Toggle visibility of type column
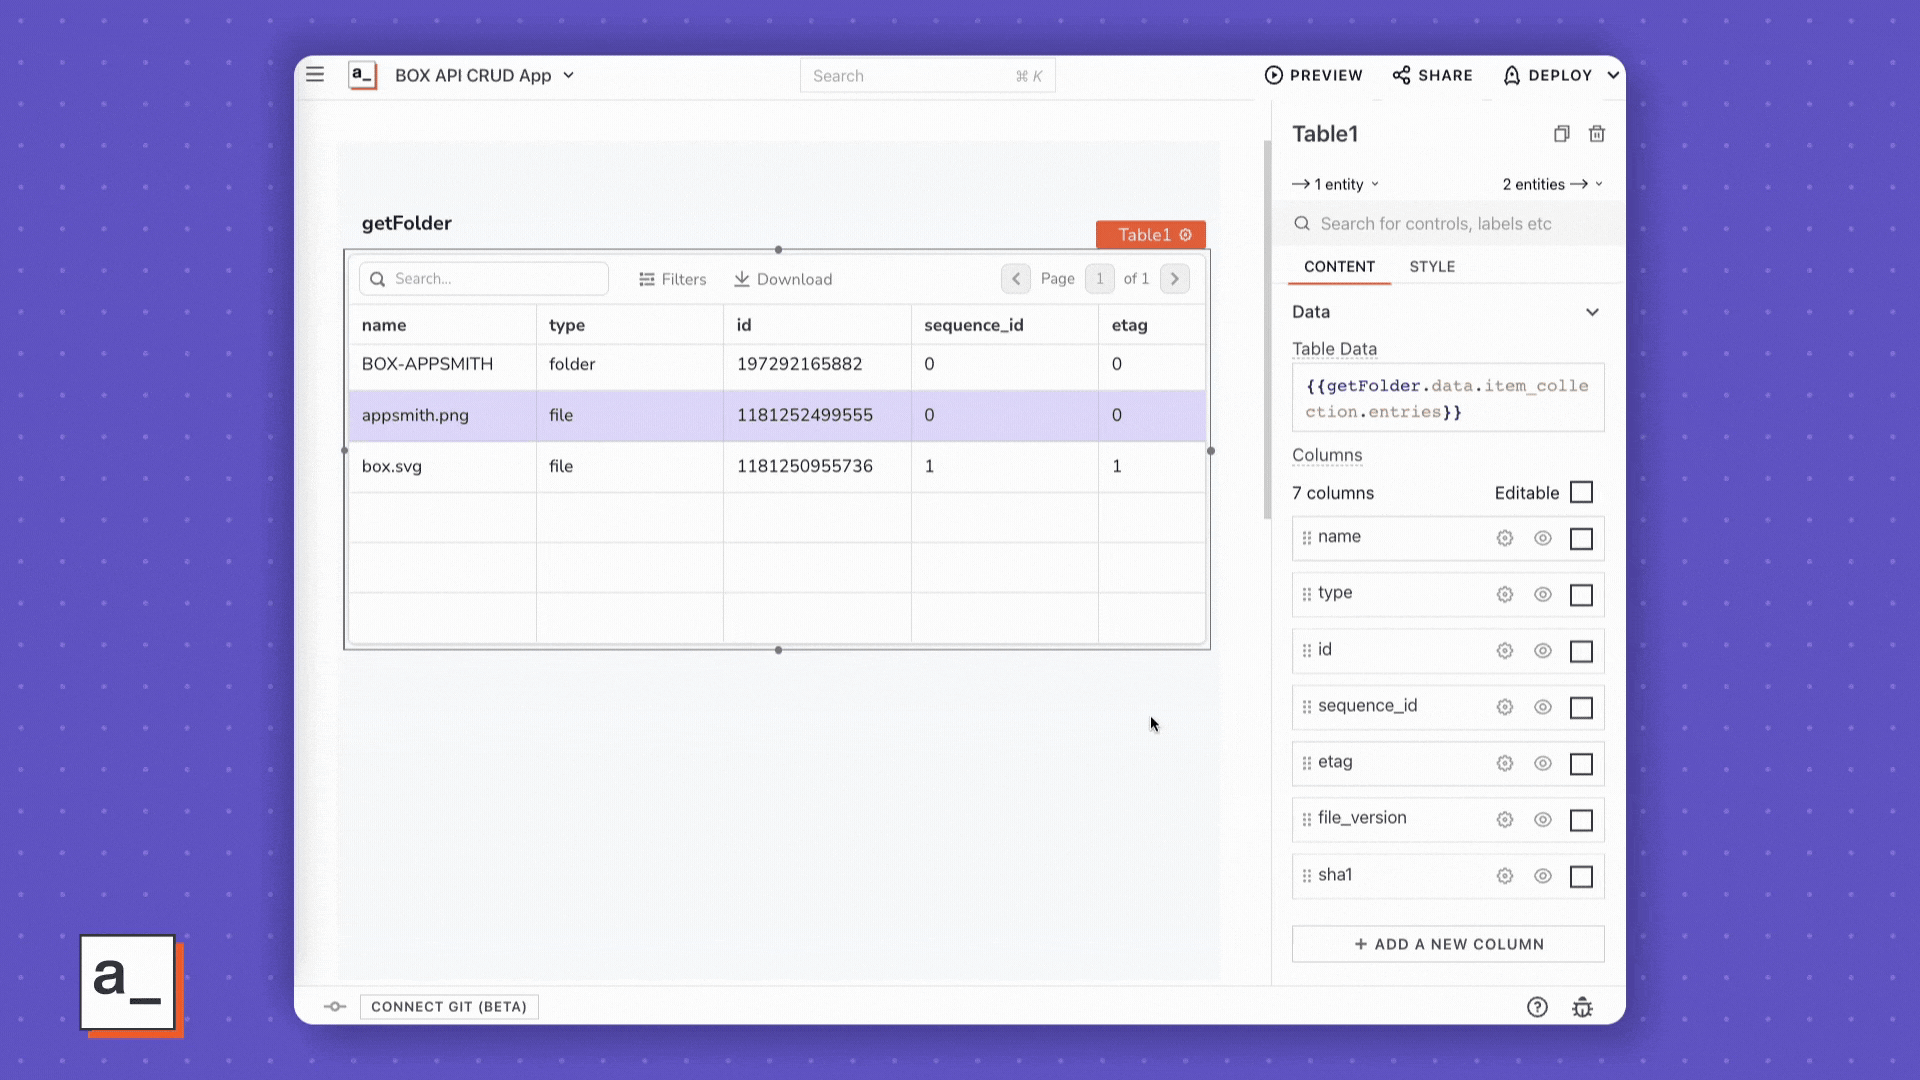The image size is (1920, 1080). pos(1543,594)
